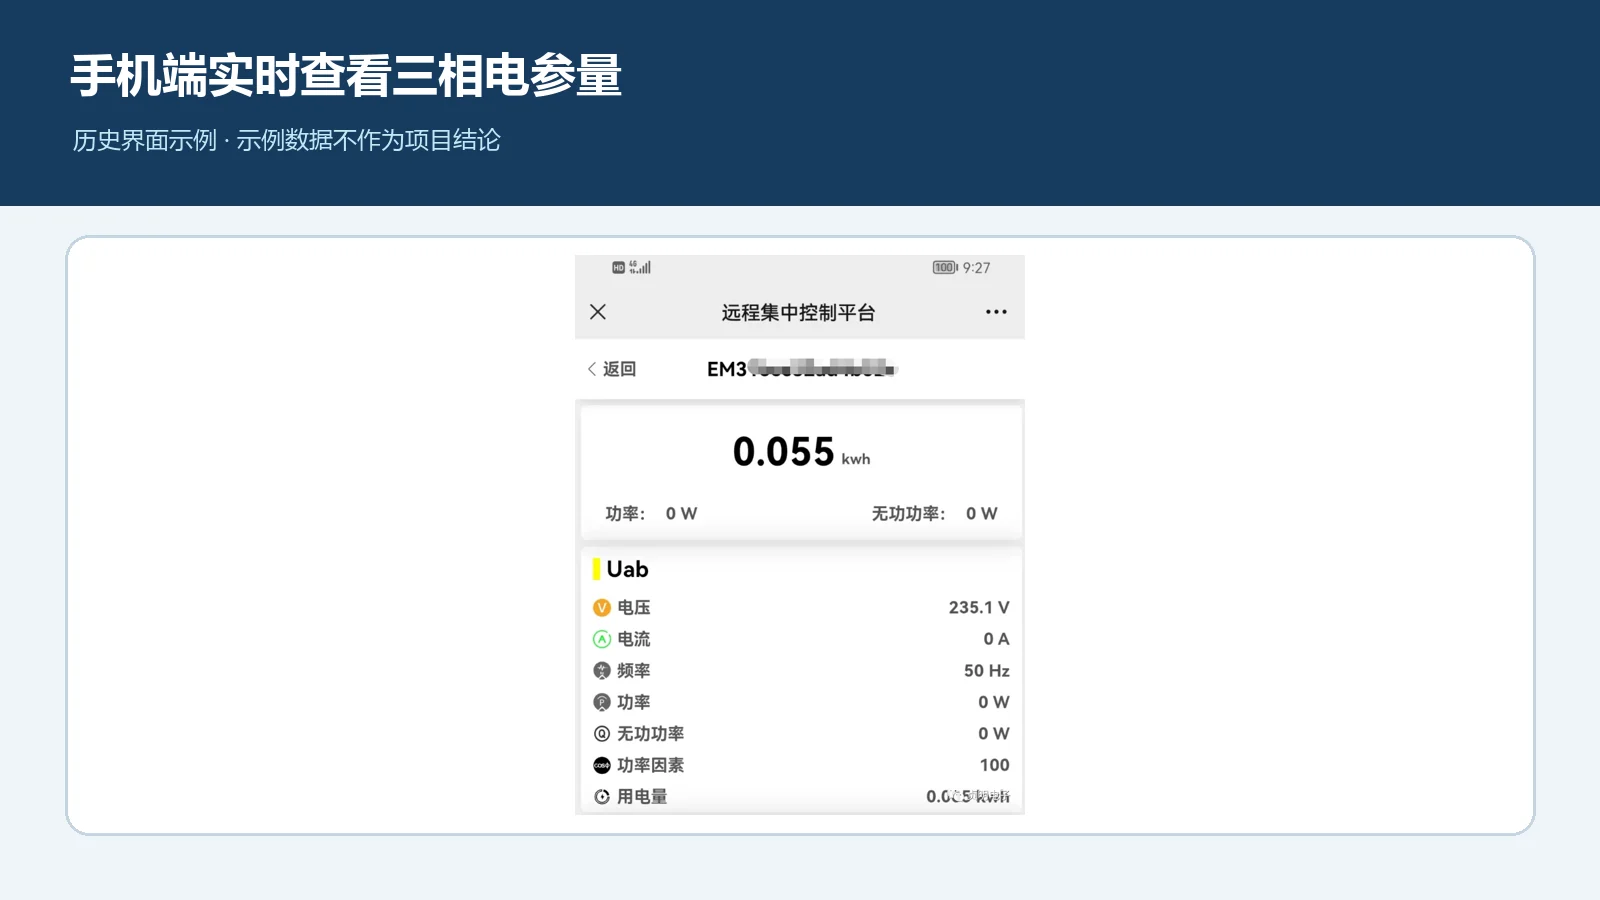The height and width of the screenshot is (900, 1600).
Task: Click the power factor icon beside 功率因素
Action: [602, 765]
